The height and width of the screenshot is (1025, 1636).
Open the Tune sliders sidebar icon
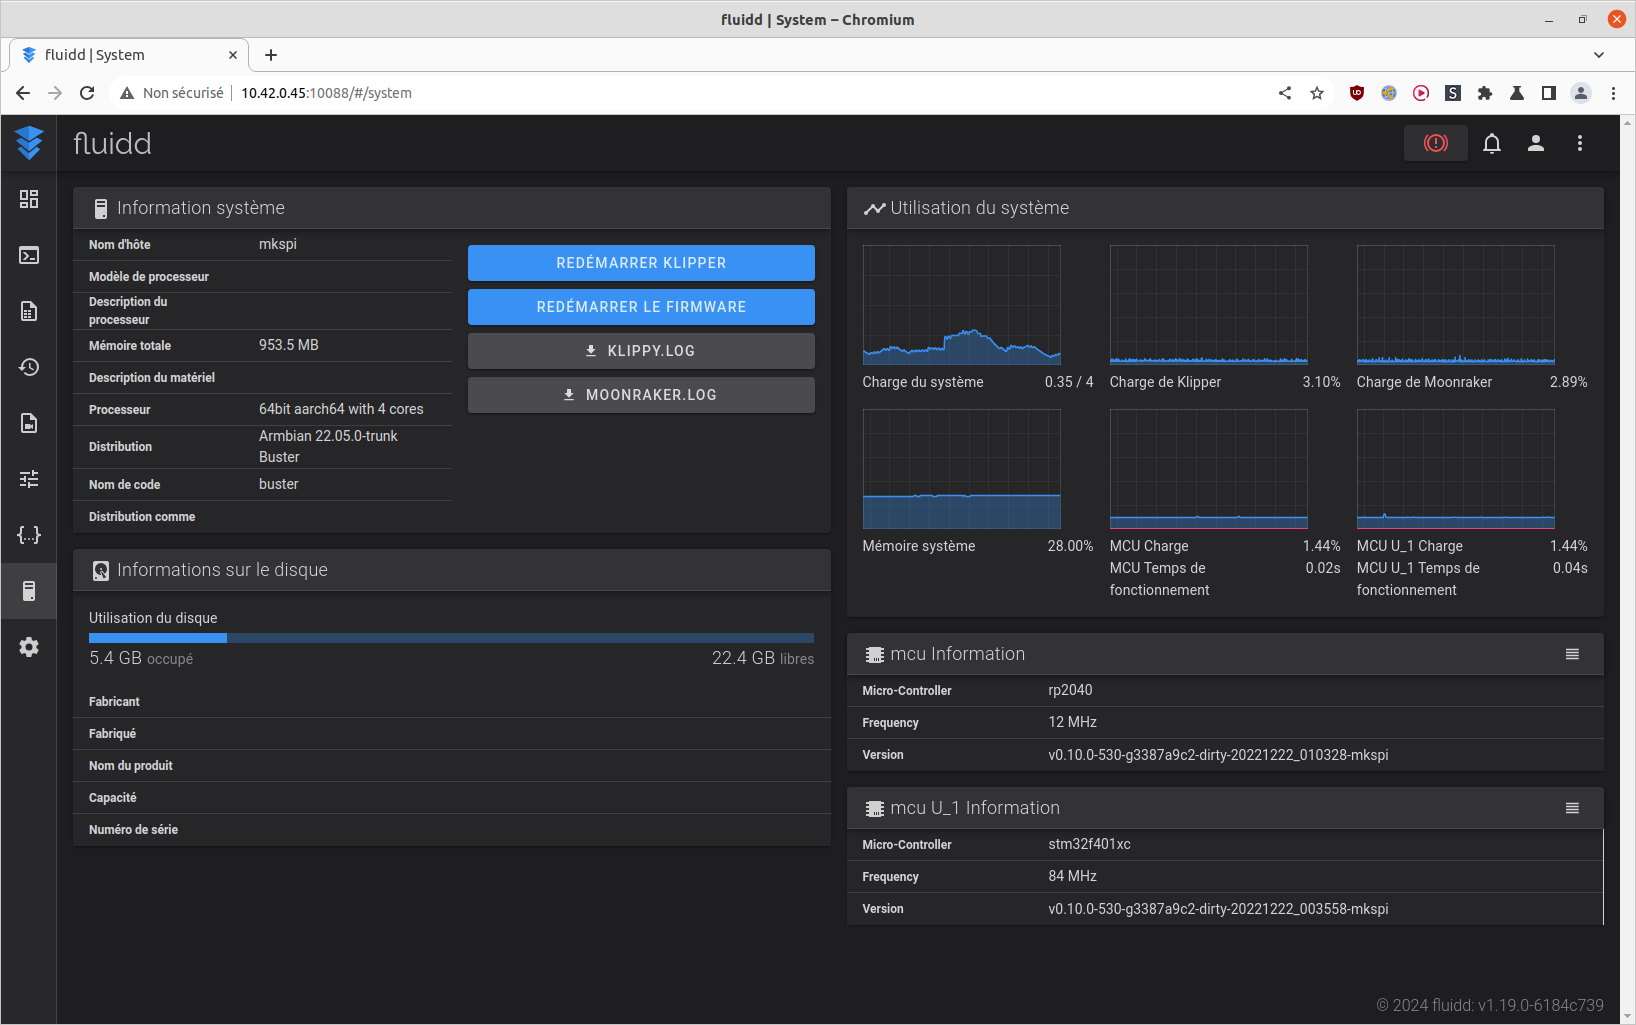pyautogui.click(x=29, y=479)
